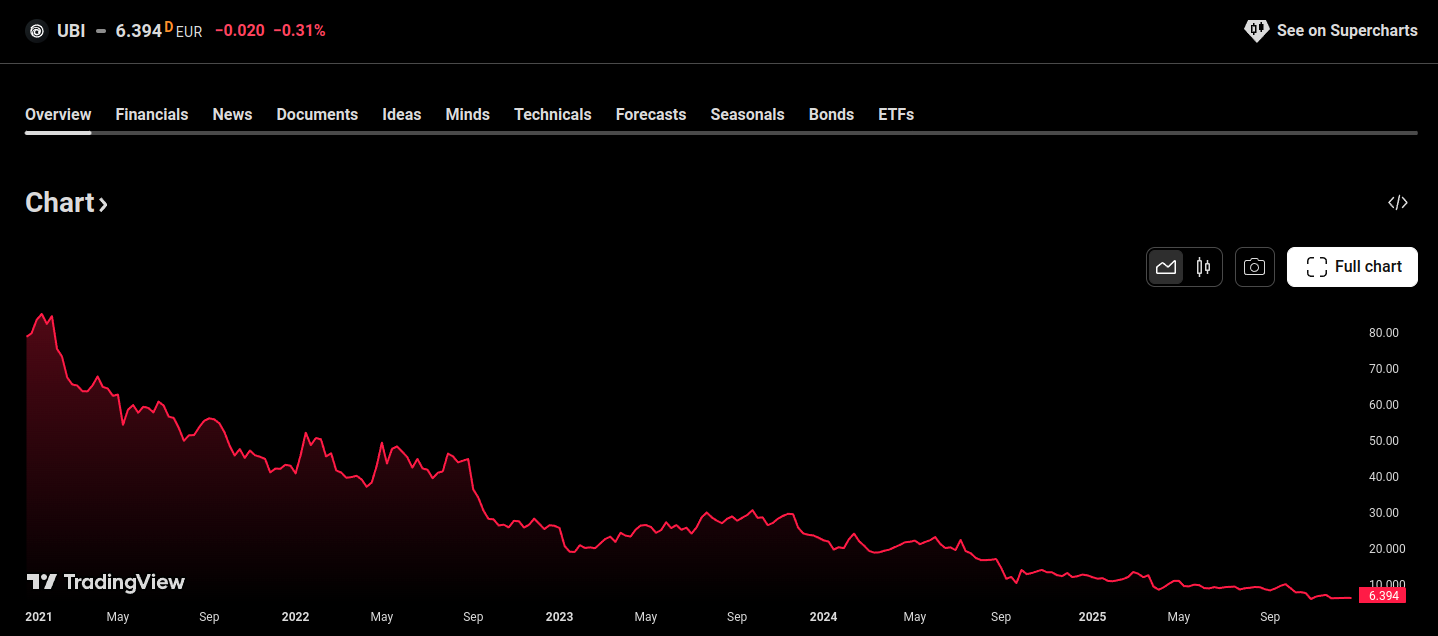Viewport: 1438px width, 636px height.
Task: Click the 2025 label on time axis
Action: (1092, 617)
